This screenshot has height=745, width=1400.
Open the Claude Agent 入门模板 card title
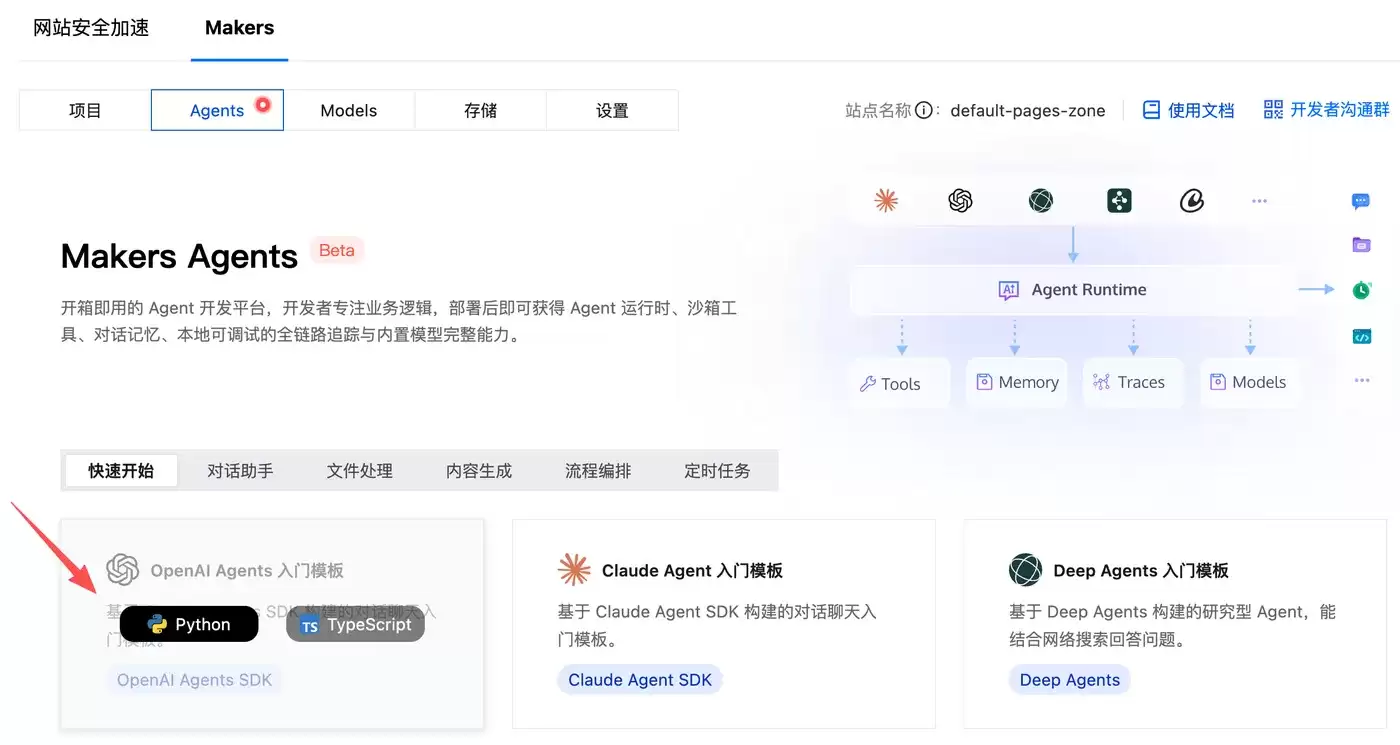pos(692,571)
